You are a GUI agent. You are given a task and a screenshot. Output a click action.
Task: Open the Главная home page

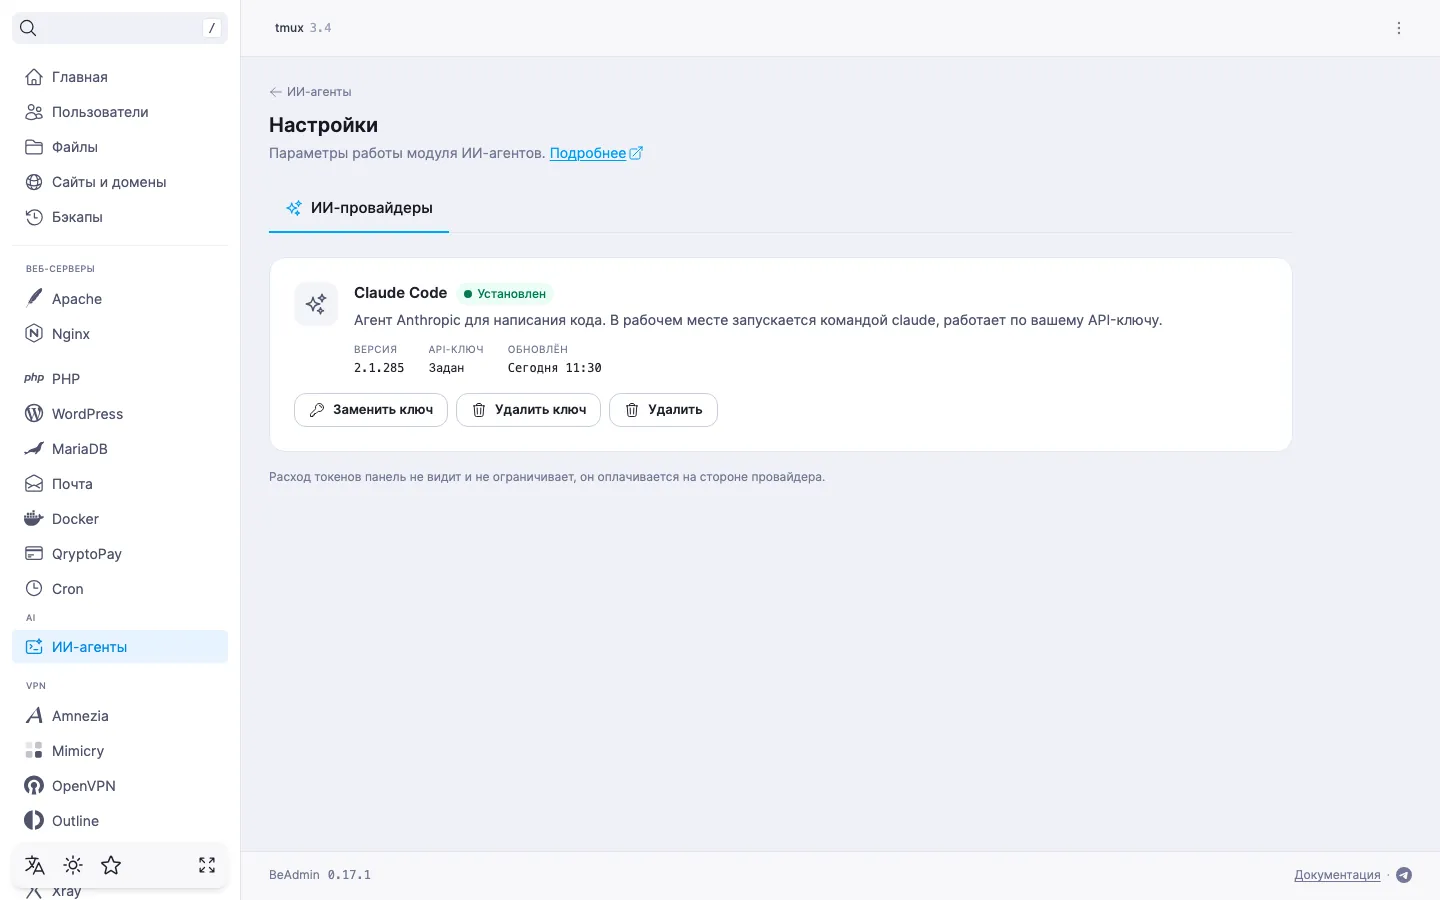click(x=120, y=77)
